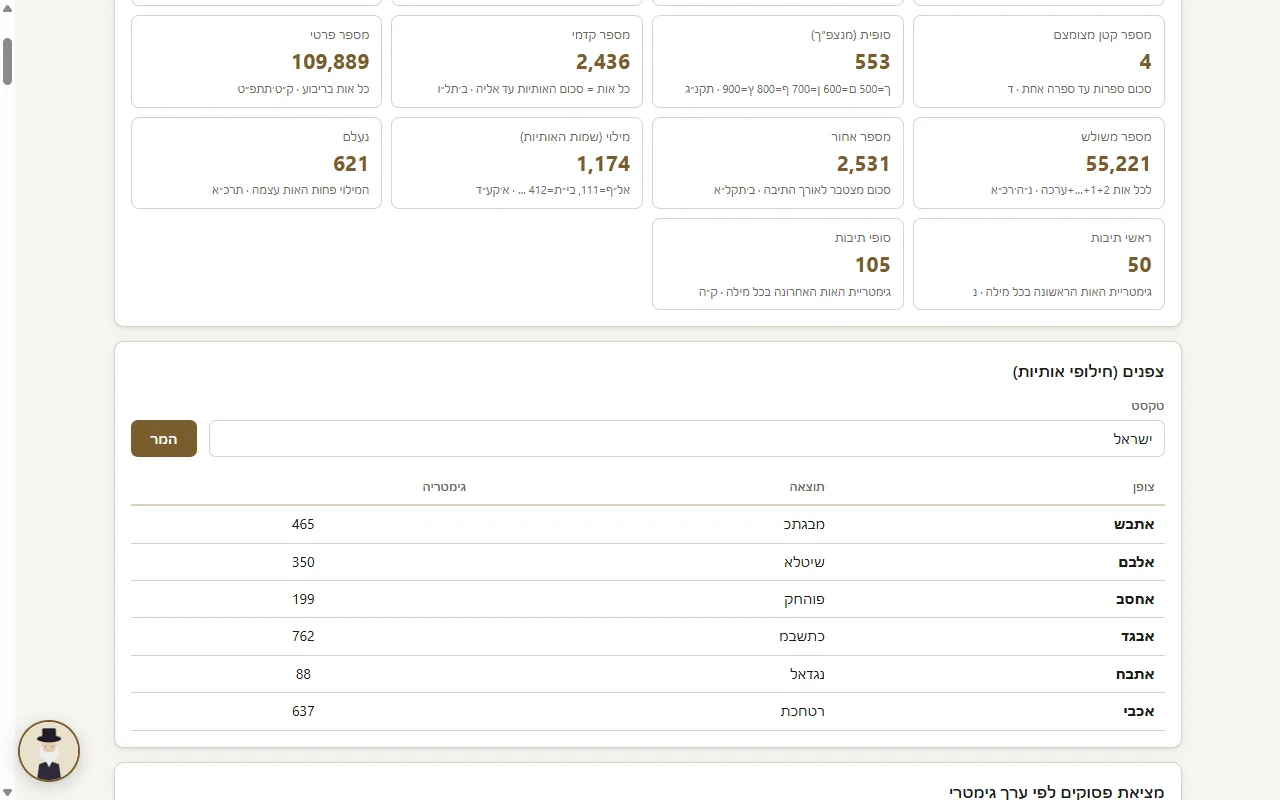Select the סופי תיבות card showing 105
The height and width of the screenshot is (800, 1280).
(x=778, y=264)
